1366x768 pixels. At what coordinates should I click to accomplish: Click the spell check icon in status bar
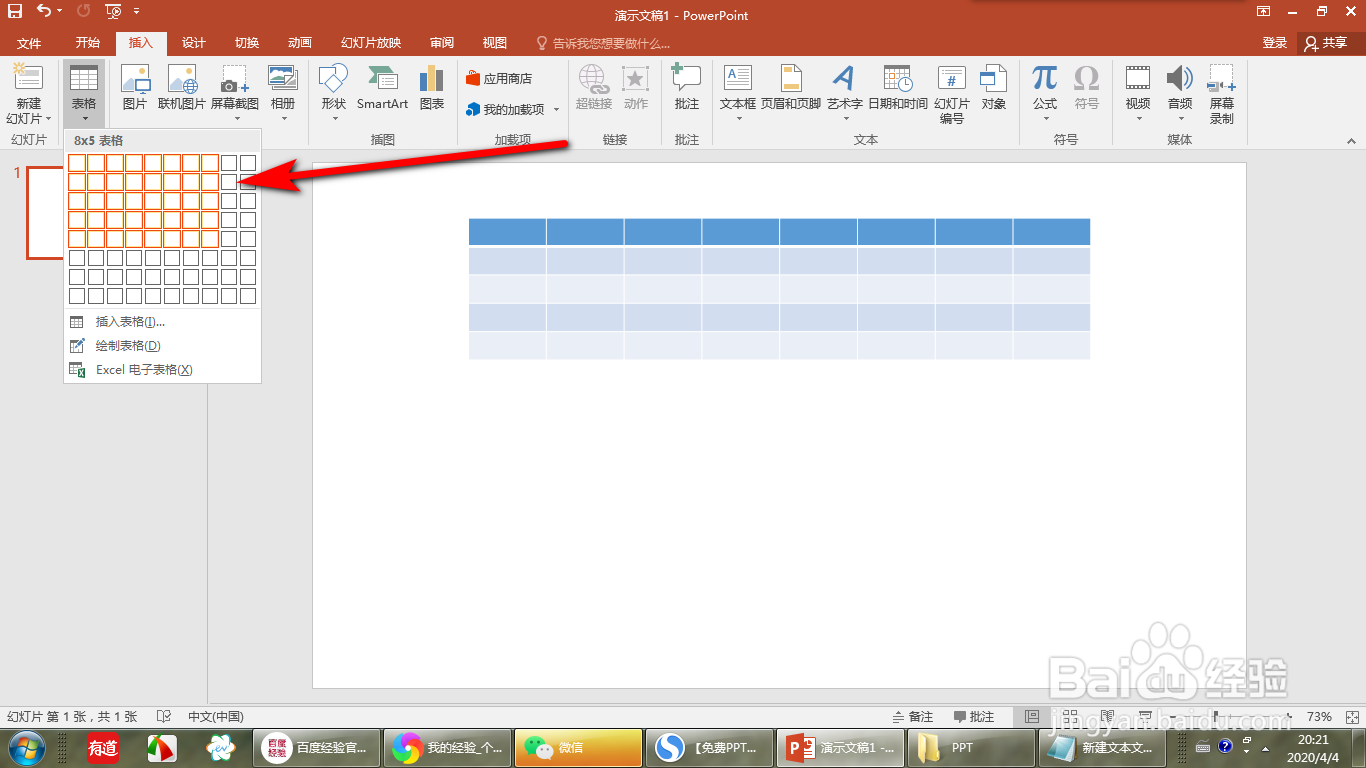(x=165, y=716)
